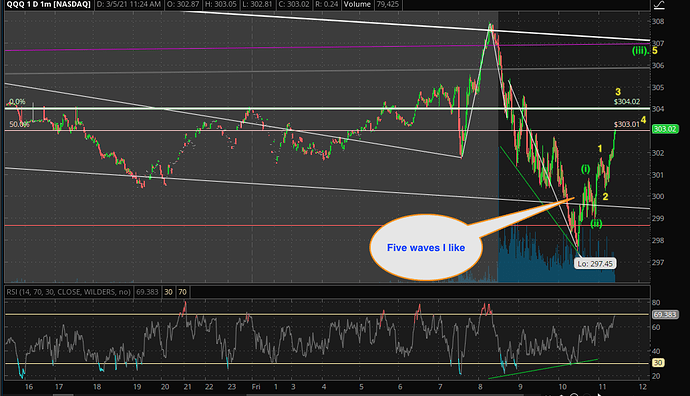690x396 pixels.
Task: Click the RSI overbought 70 value box
Action: 182,292
